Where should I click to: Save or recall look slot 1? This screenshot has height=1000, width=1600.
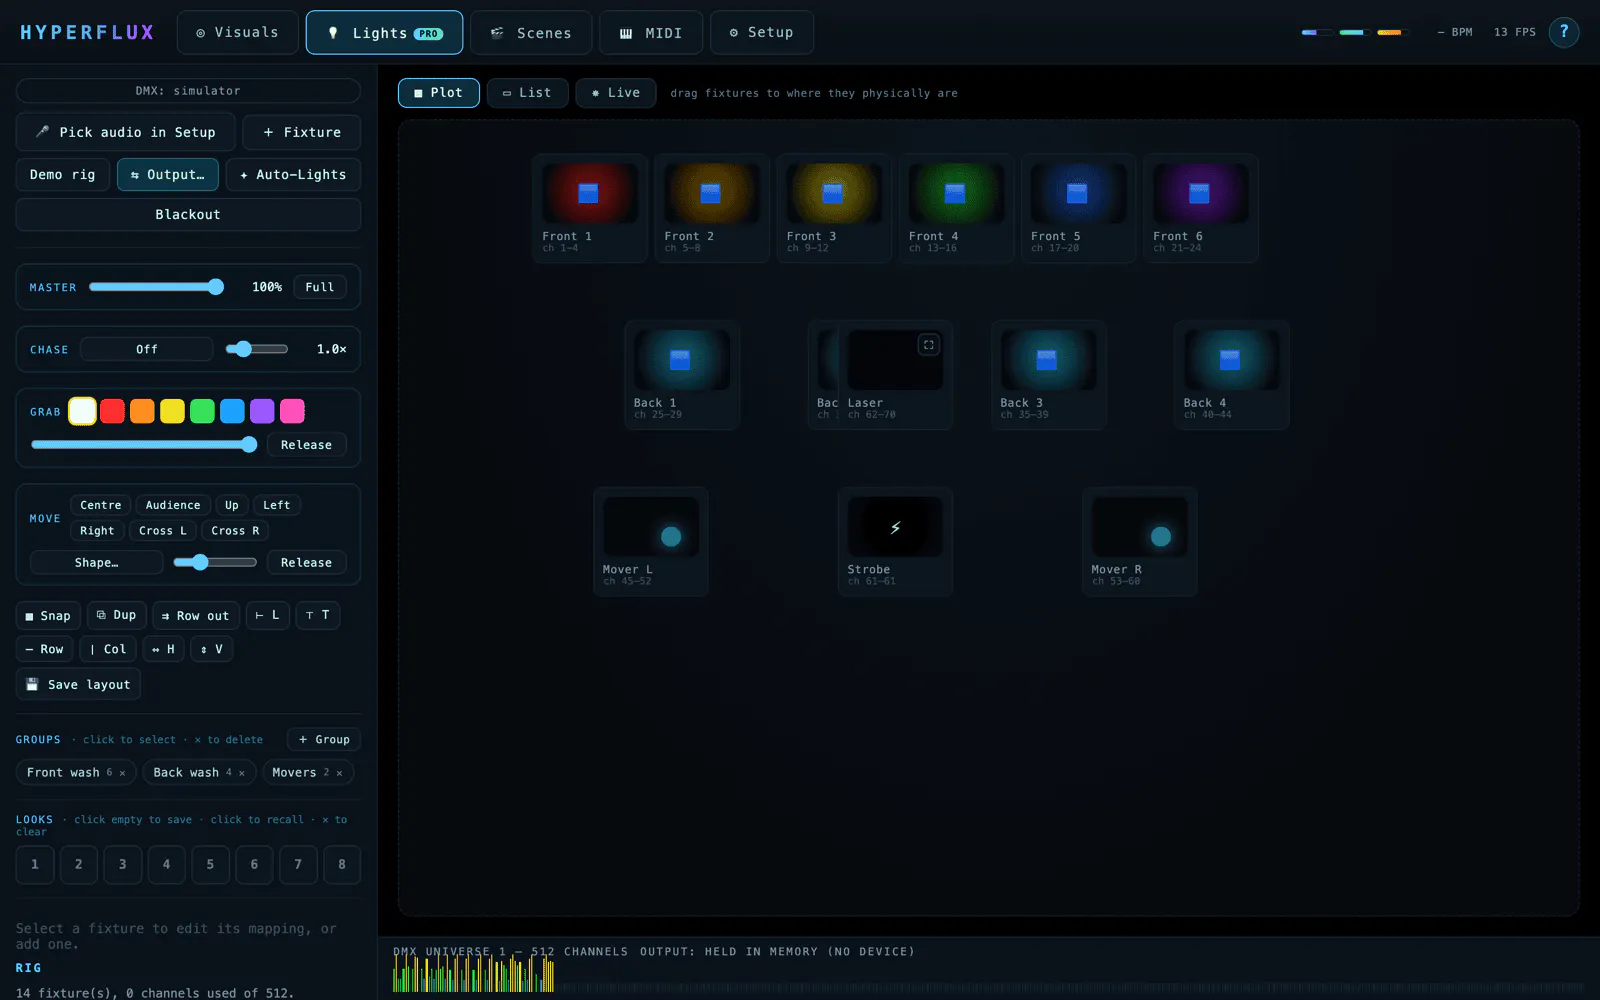[x=35, y=865]
